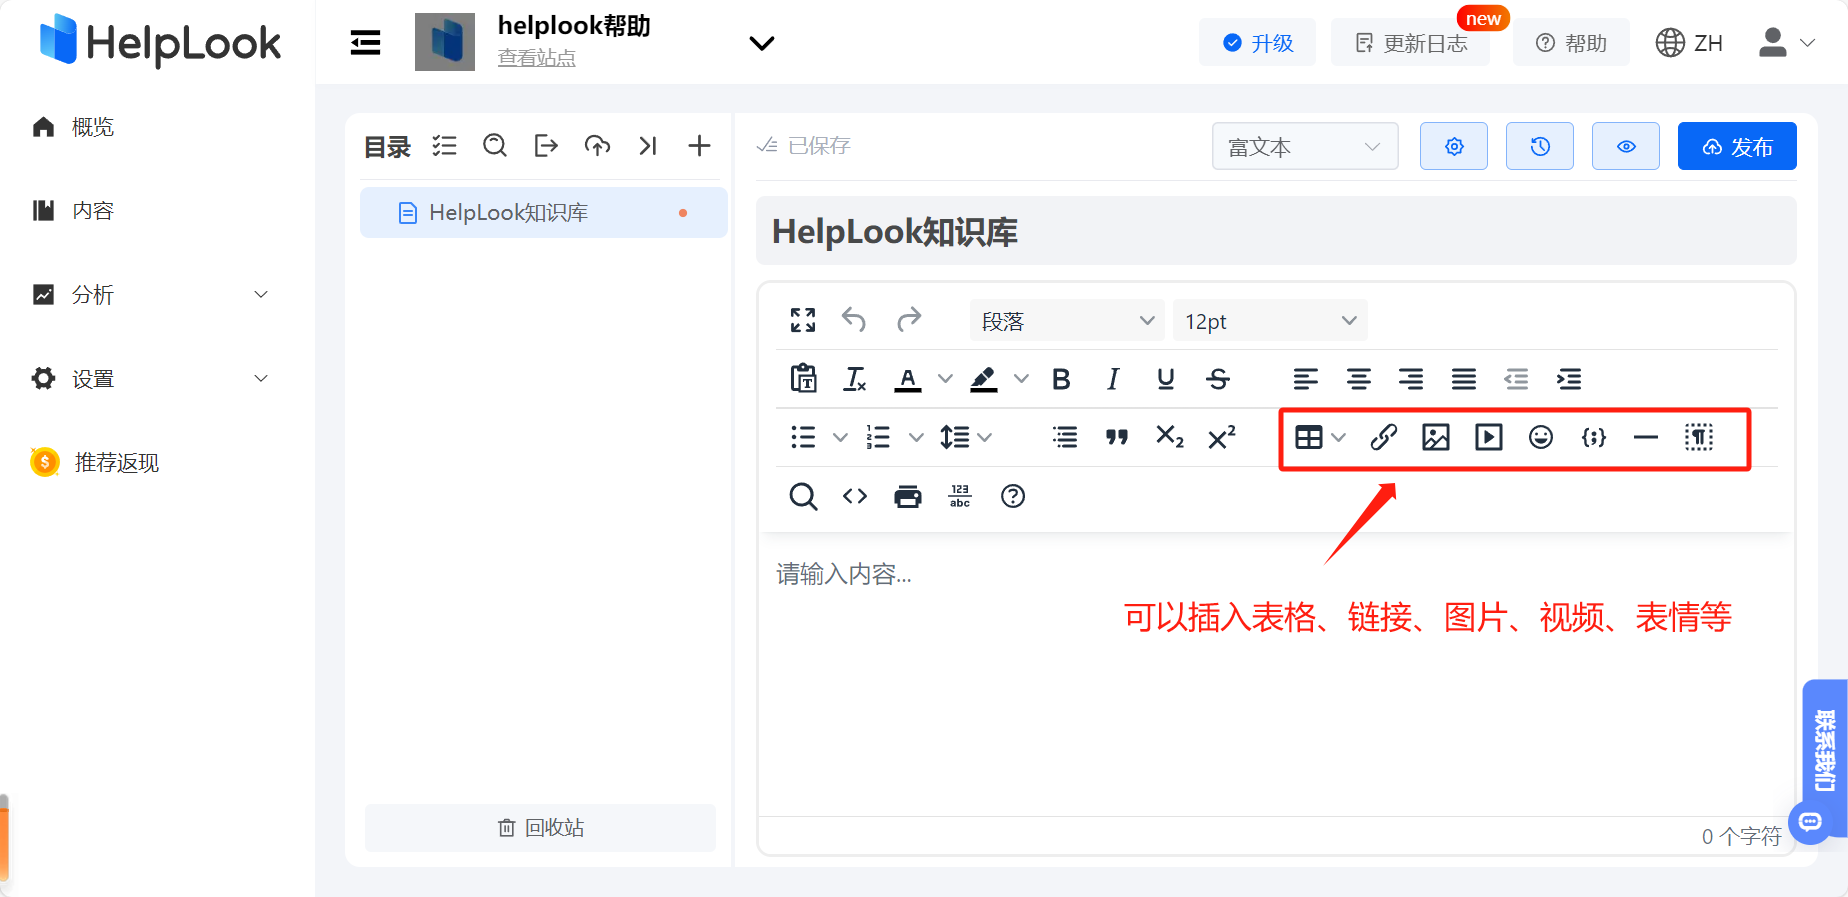Open article settings gear button
Viewport: 1848px width, 897px height.
(1454, 146)
